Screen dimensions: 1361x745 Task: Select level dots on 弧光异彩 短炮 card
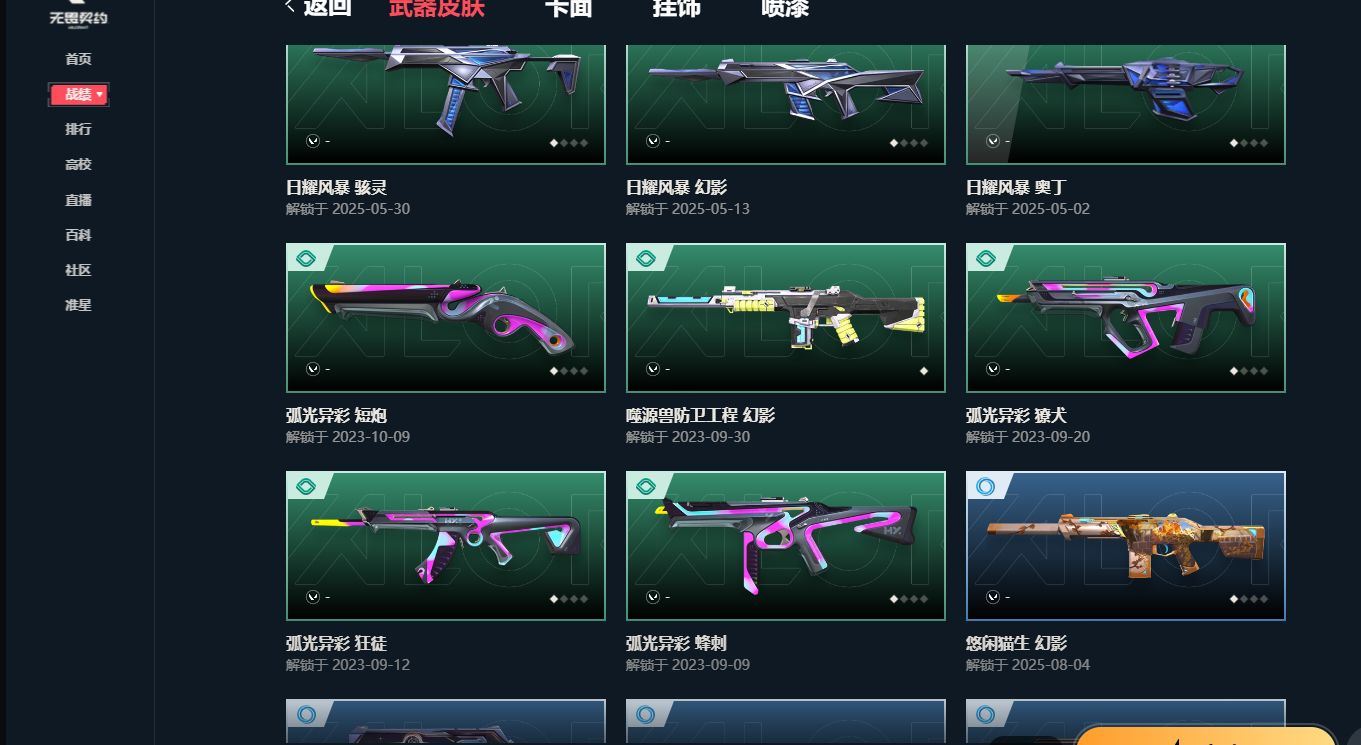coord(569,371)
